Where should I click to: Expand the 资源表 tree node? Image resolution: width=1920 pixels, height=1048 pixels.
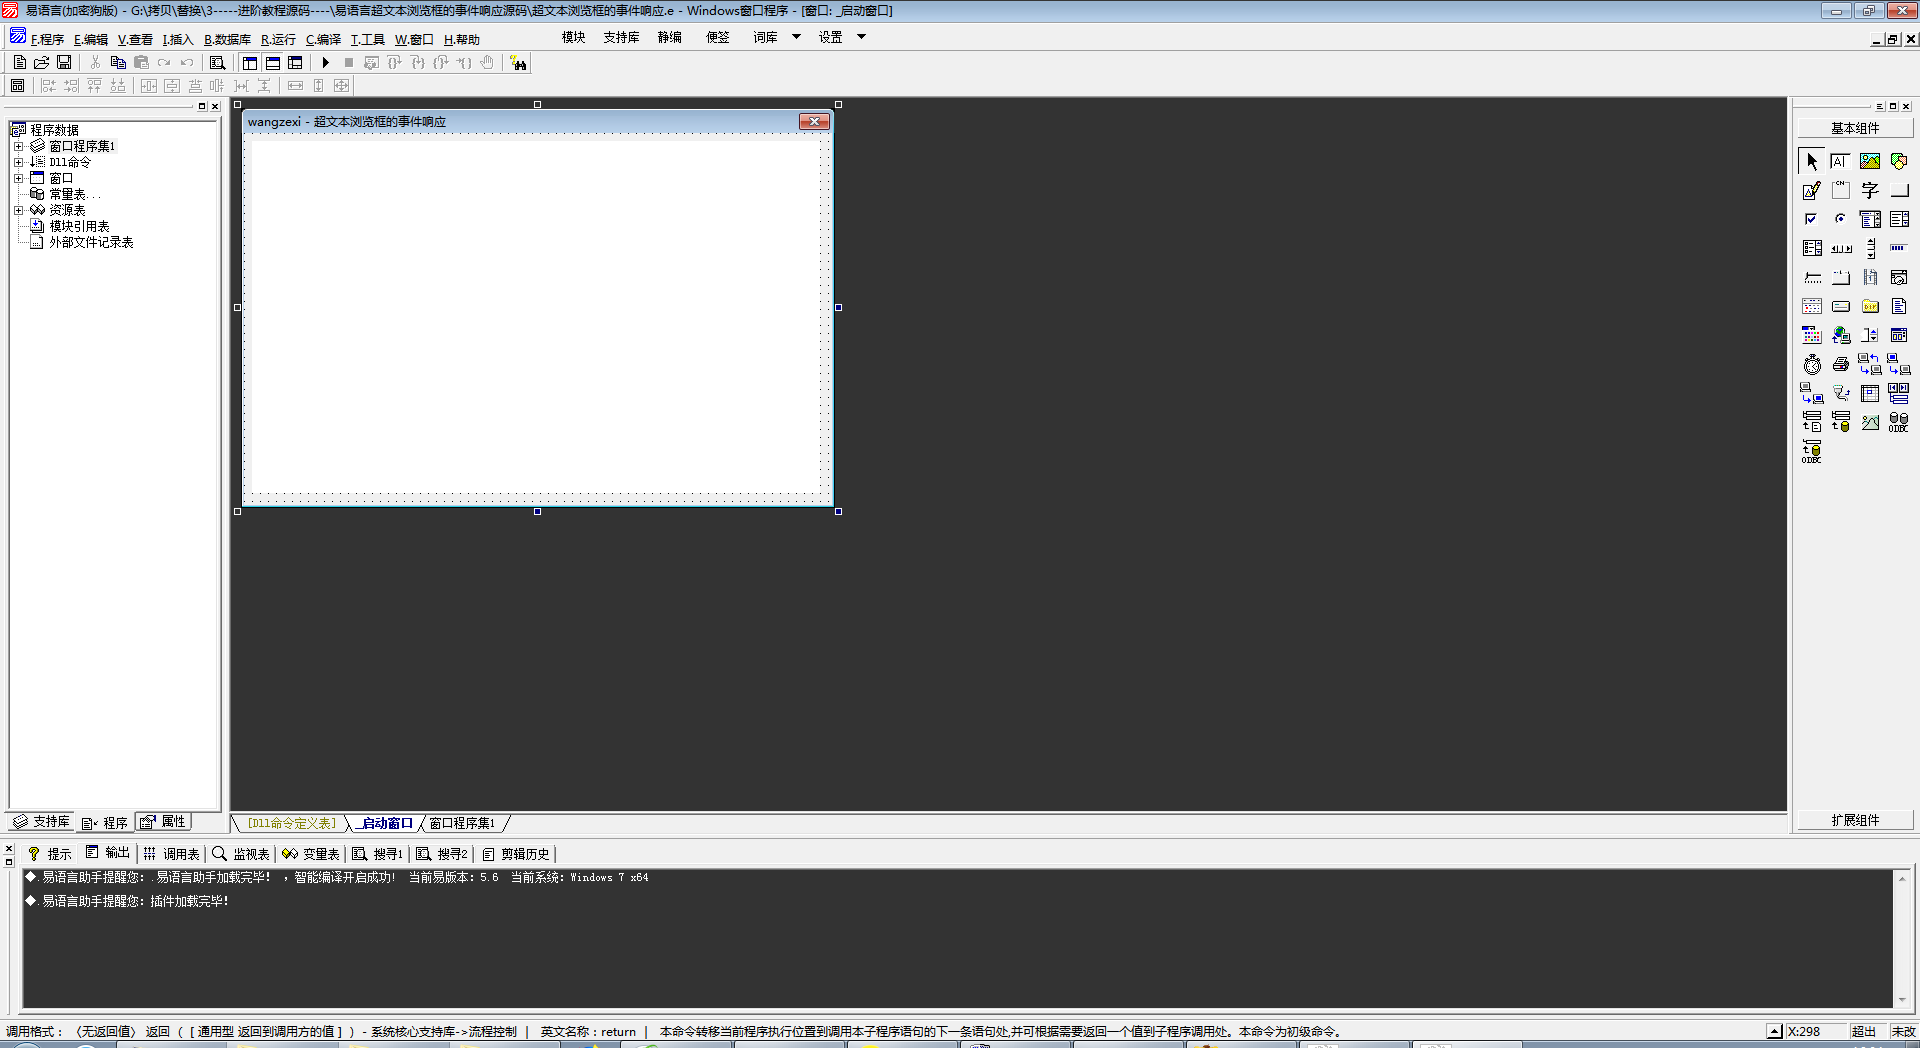click(x=18, y=210)
